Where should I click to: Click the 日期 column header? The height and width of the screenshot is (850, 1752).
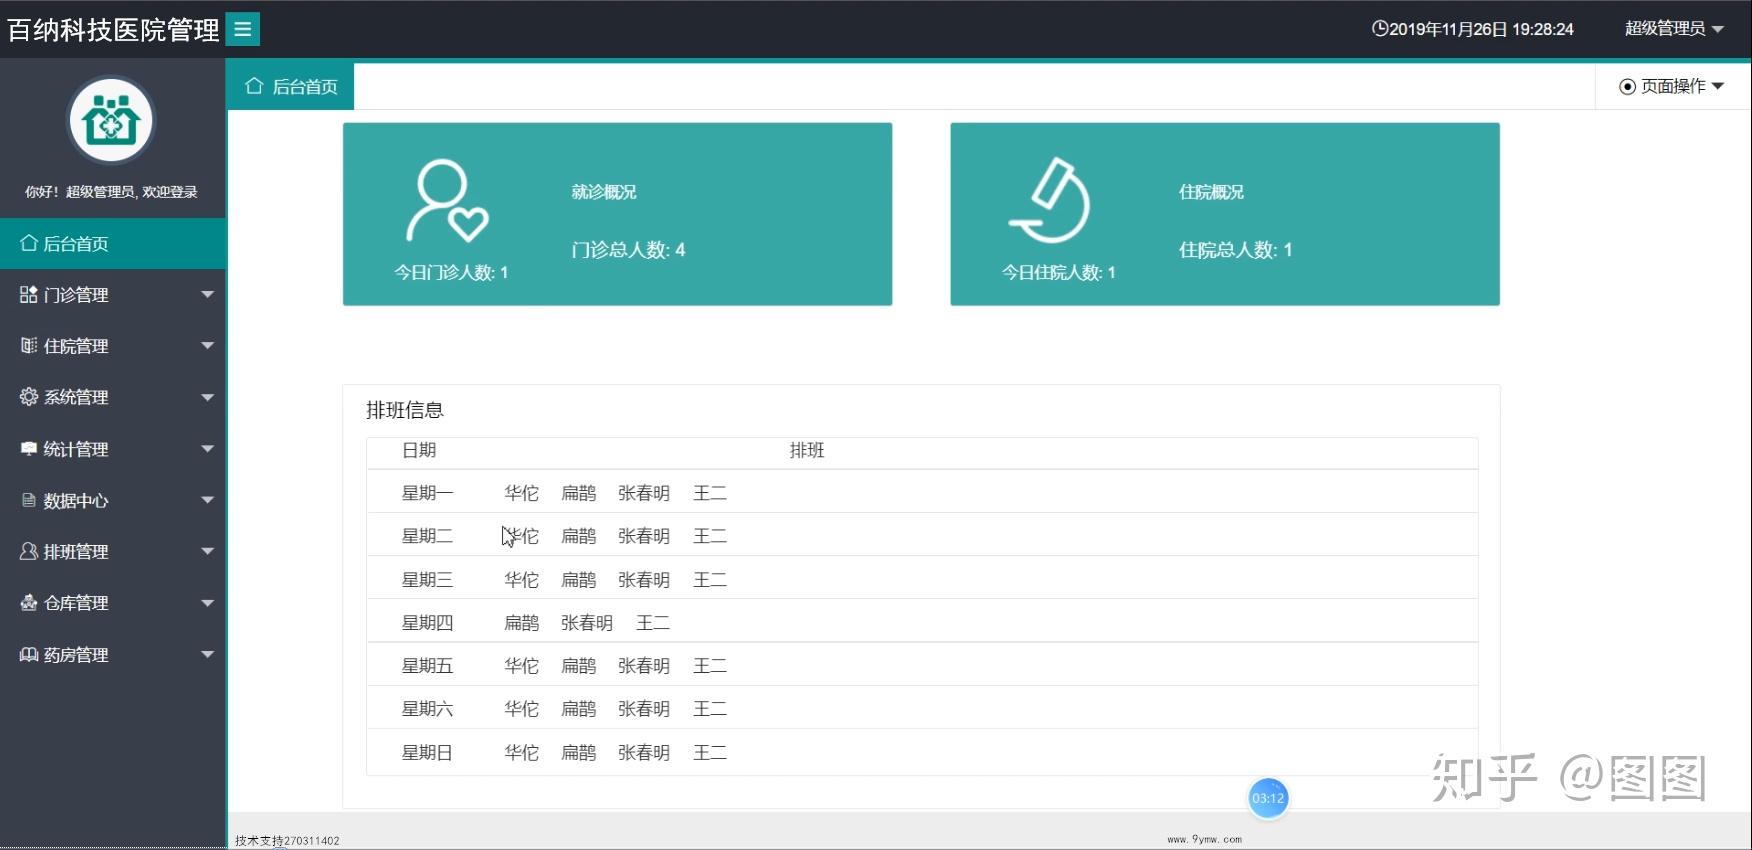[x=419, y=450]
